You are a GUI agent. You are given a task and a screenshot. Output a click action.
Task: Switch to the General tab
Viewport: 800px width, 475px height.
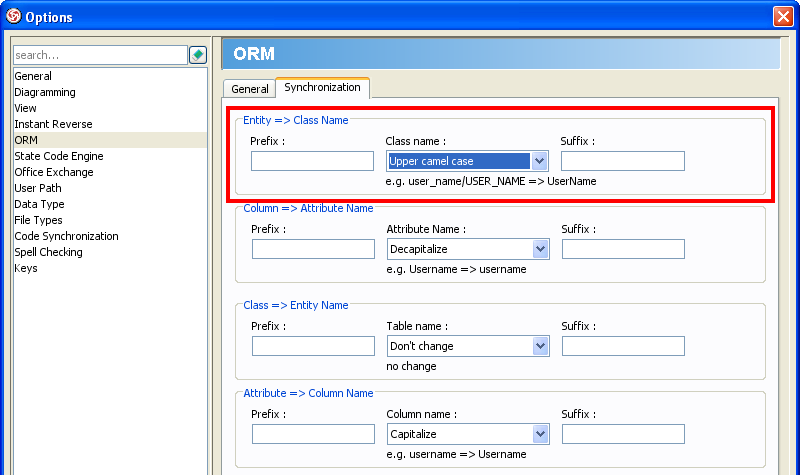(249, 89)
